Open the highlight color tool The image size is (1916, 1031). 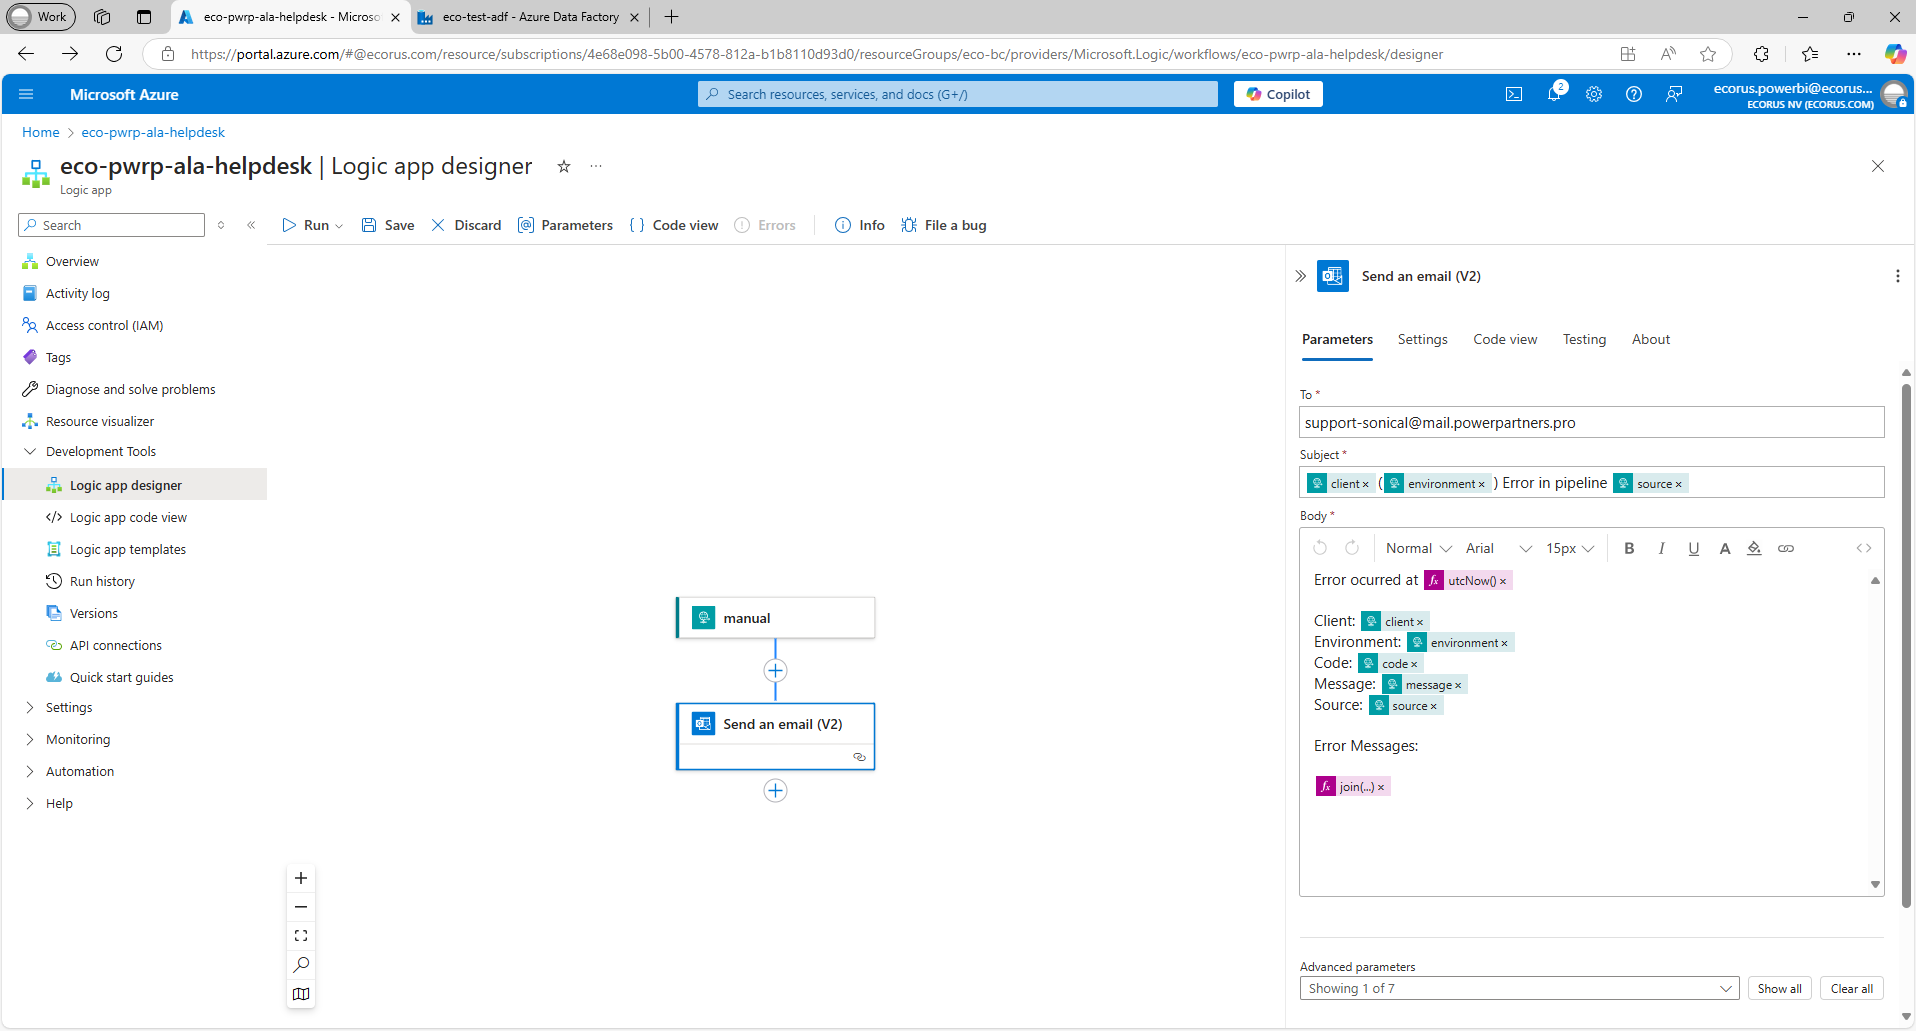tap(1754, 548)
